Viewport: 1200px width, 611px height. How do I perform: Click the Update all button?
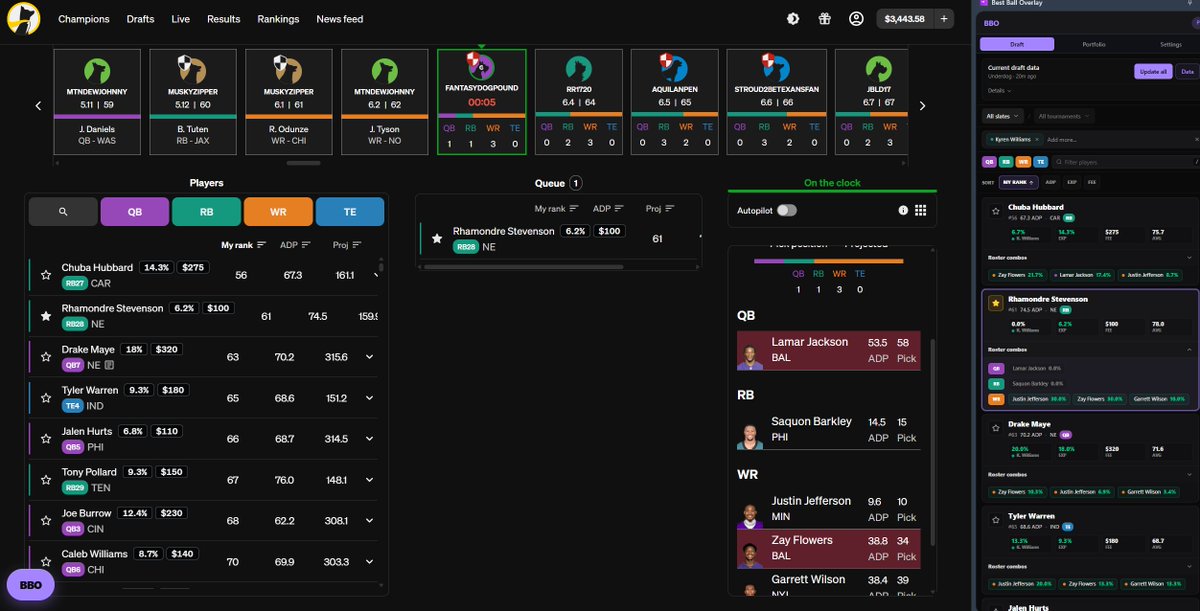1153,71
